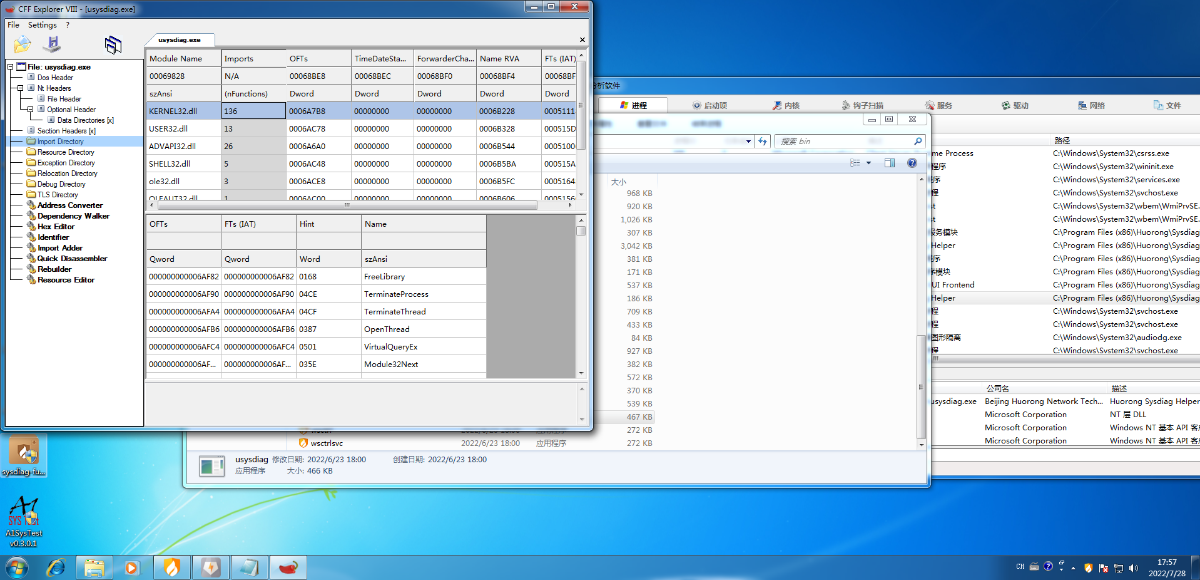This screenshot has width=1200, height=580.
Task: Click the Address Converter tool icon
Action: point(30,205)
